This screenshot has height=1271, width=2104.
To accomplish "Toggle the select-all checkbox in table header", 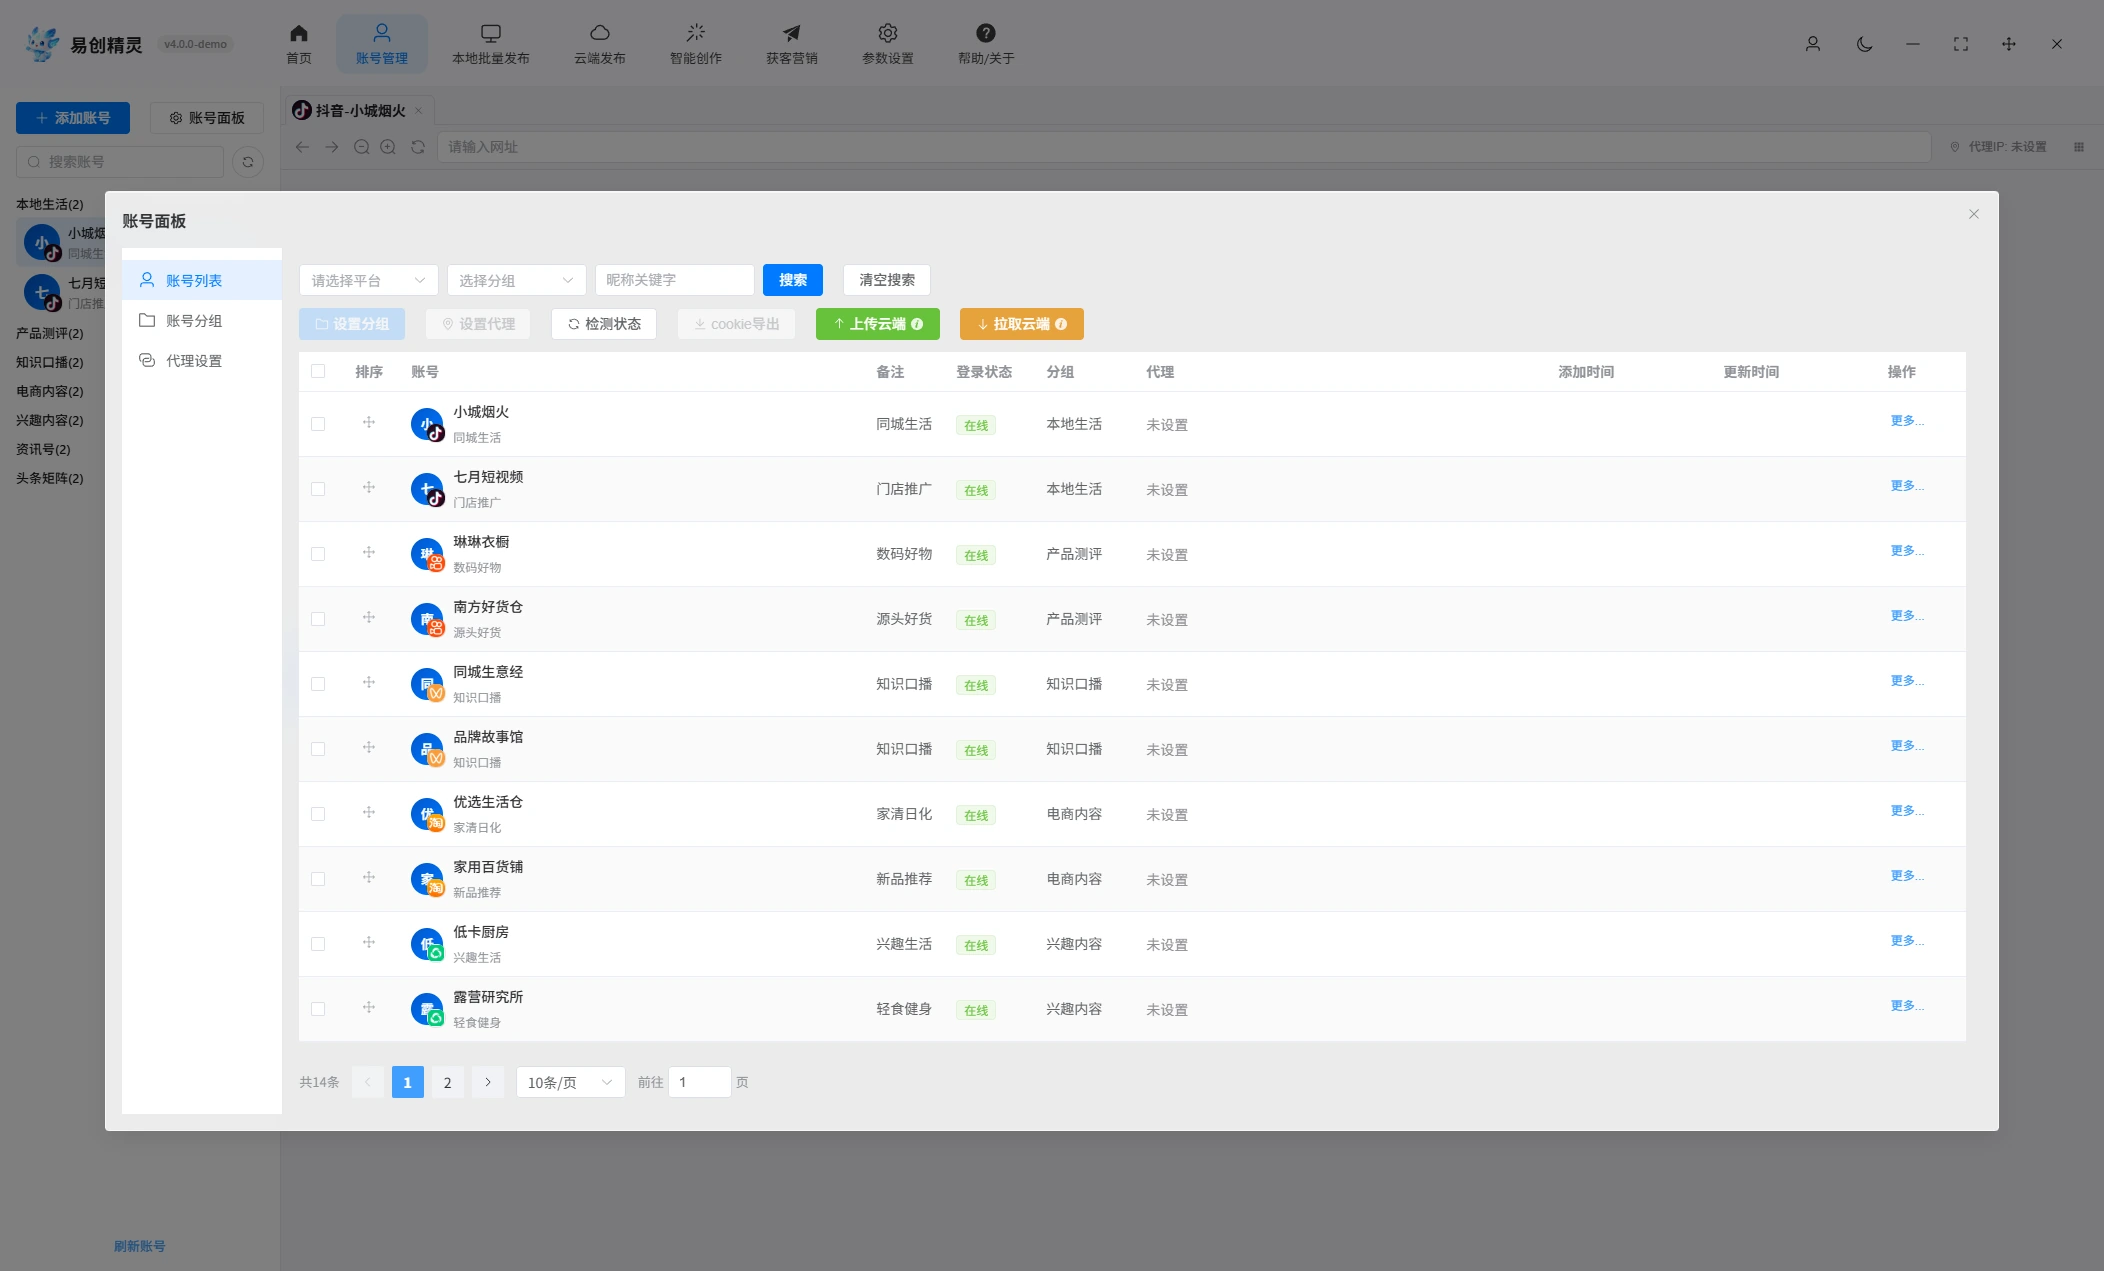I will (x=318, y=371).
